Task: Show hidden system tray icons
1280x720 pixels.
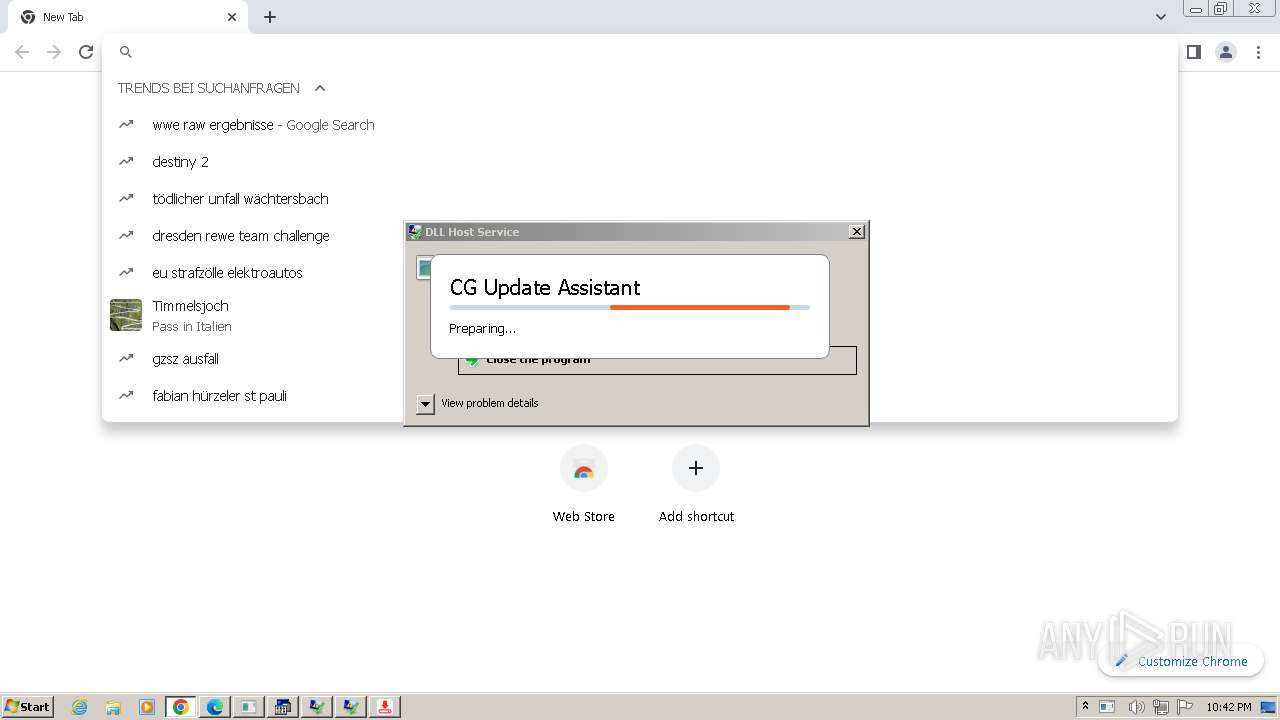Action: point(1085,706)
